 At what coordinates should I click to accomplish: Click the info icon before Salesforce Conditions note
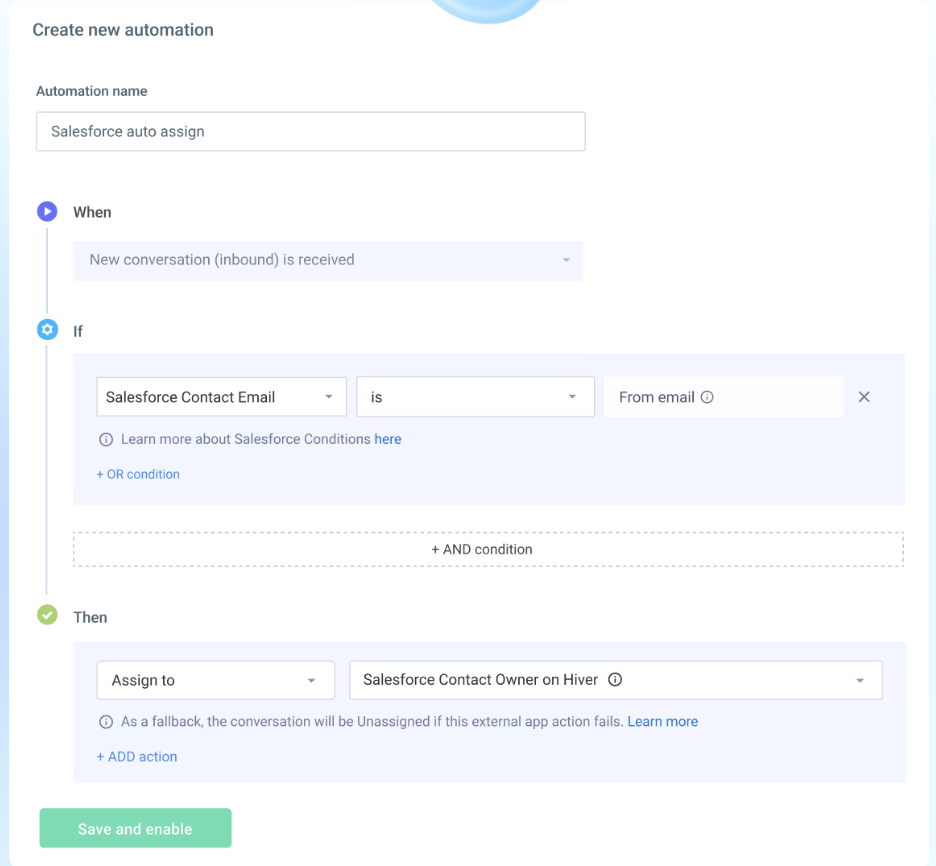(x=106, y=439)
